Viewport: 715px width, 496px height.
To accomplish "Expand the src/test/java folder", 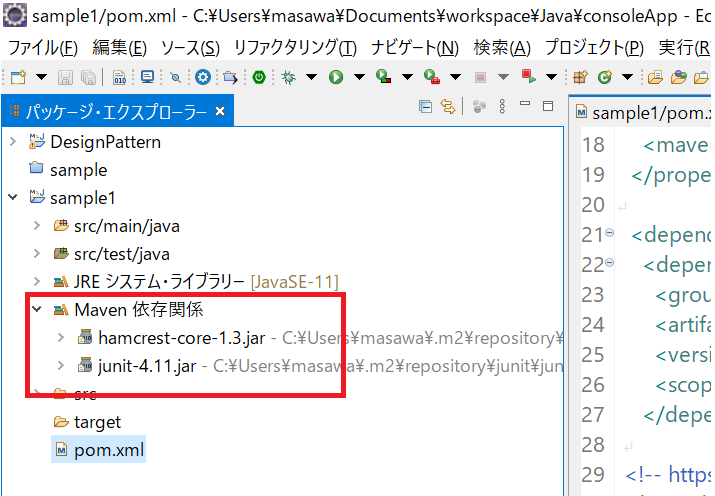I will tap(37, 253).
